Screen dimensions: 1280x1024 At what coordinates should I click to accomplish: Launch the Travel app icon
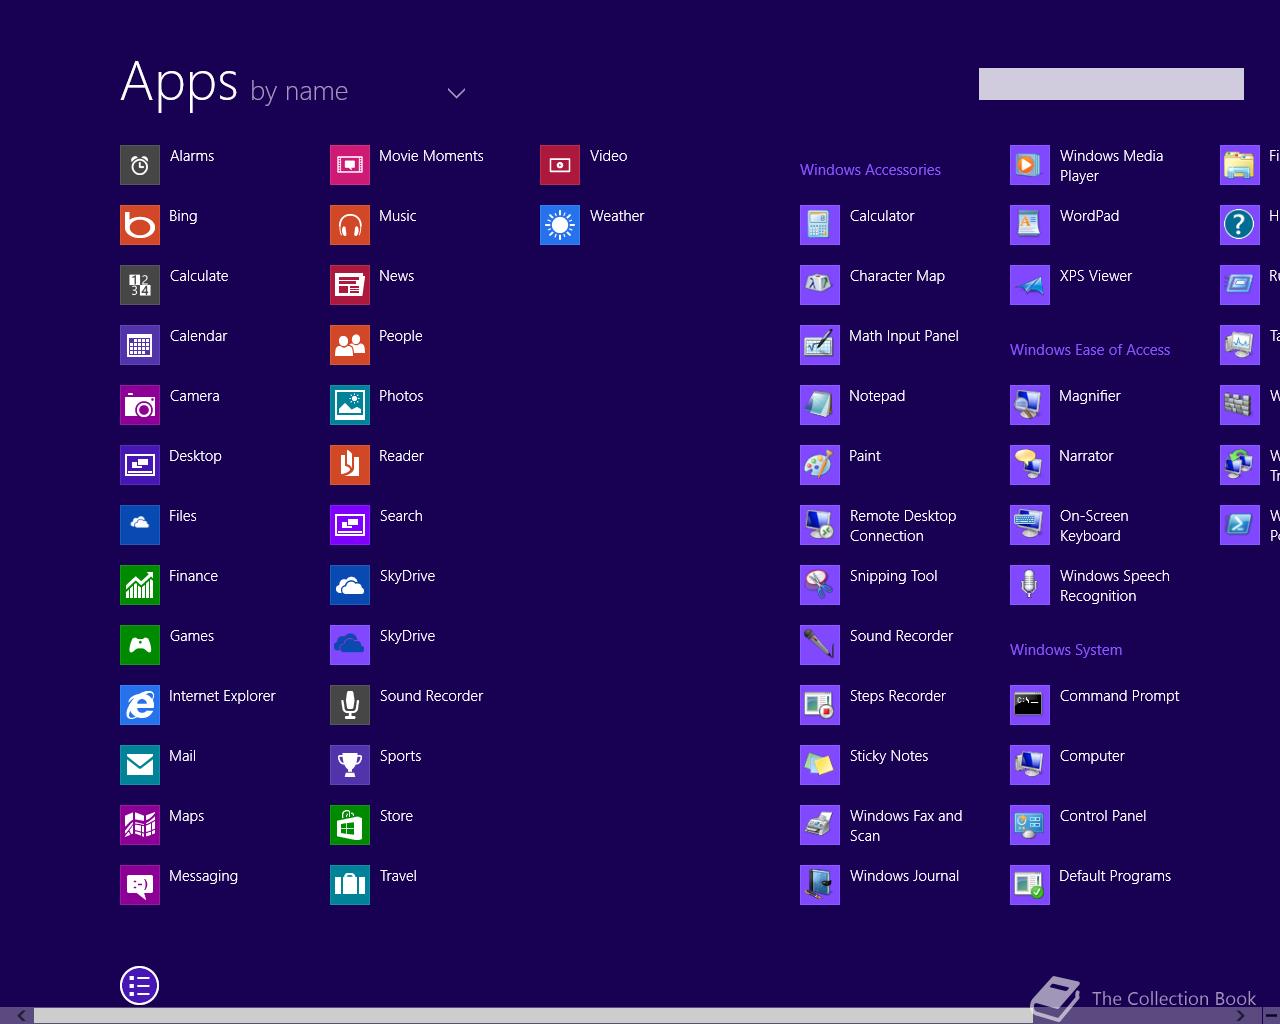(x=350, y=885)
